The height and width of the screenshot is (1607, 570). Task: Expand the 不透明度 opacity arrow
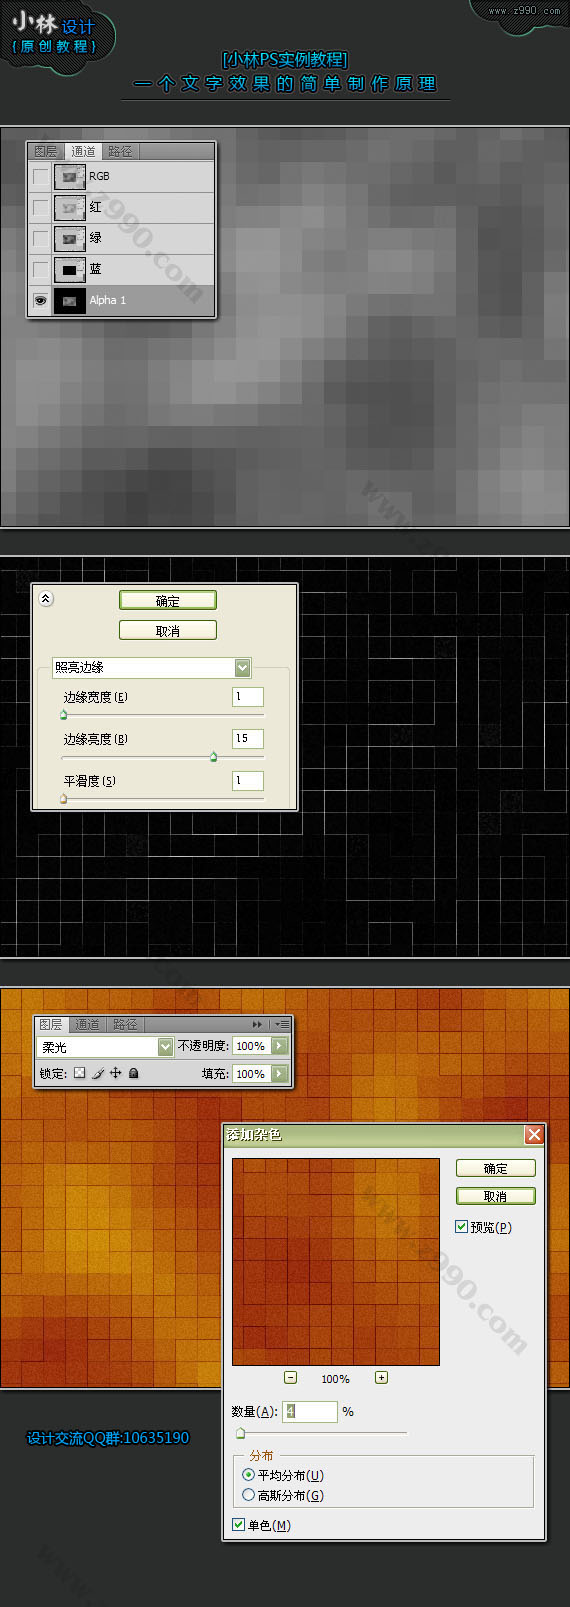[x=279, y=1046]
